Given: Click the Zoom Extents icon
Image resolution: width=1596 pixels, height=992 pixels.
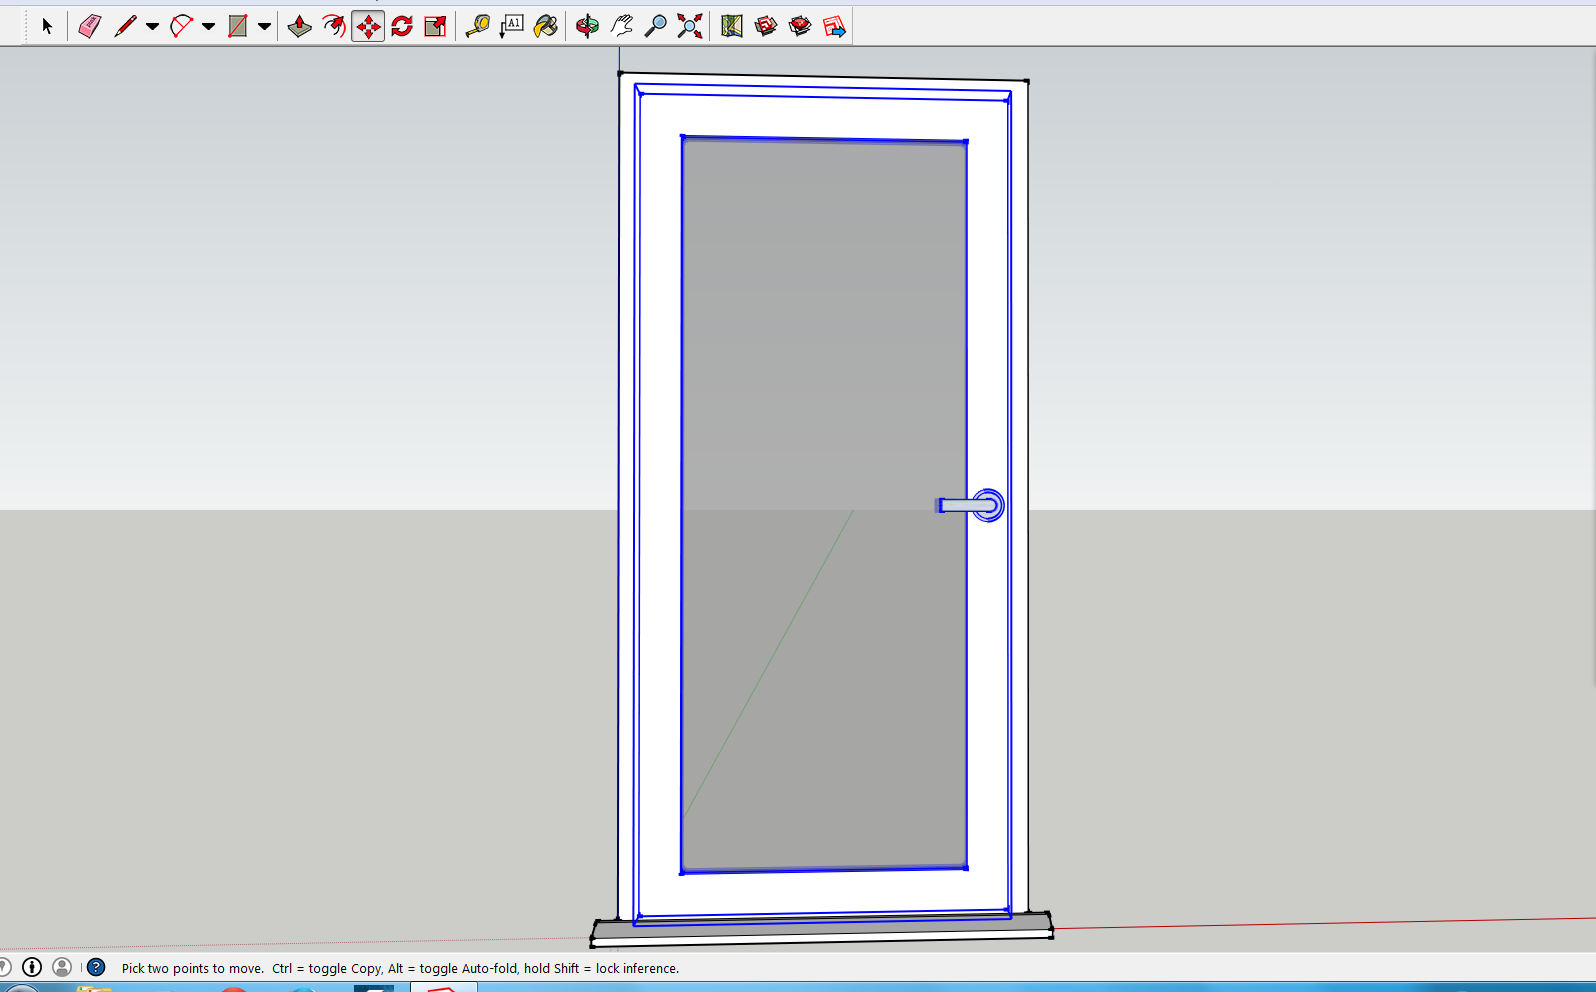Looking at the screenshot, I should click(x=689, y=26).
